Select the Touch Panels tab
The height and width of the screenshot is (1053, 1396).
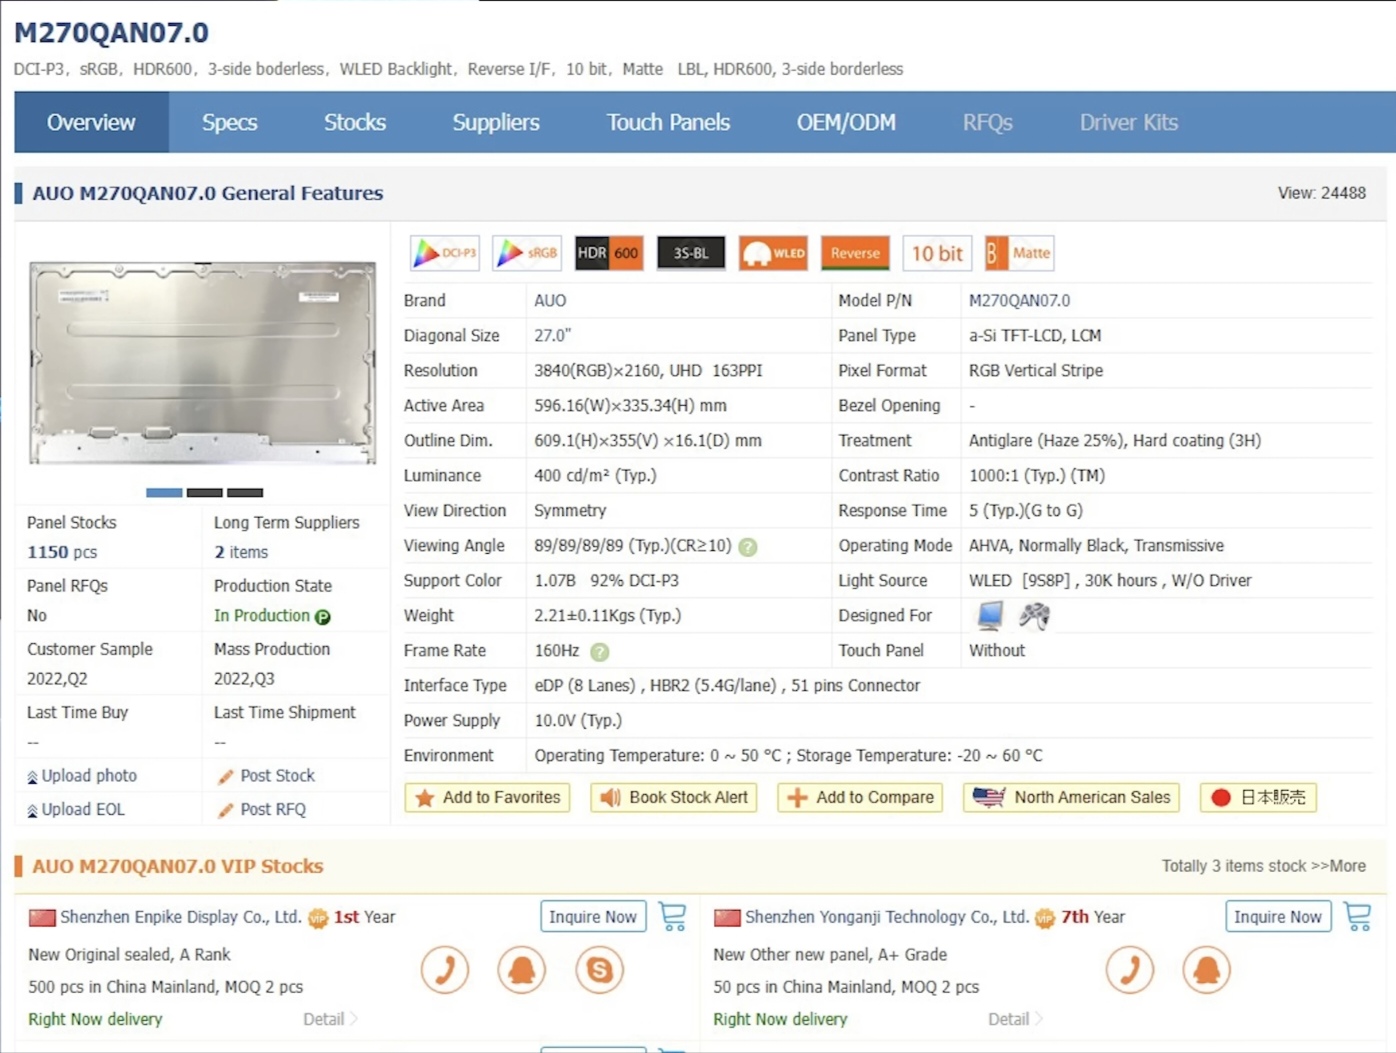(668, 122)
